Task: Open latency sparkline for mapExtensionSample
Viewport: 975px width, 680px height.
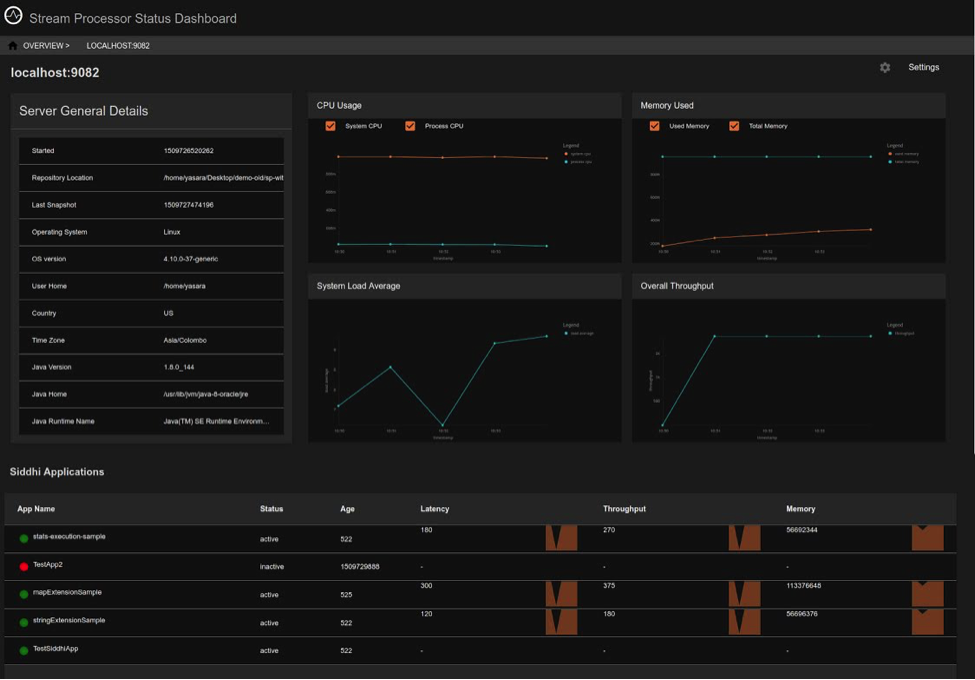Action: [561, 594]
